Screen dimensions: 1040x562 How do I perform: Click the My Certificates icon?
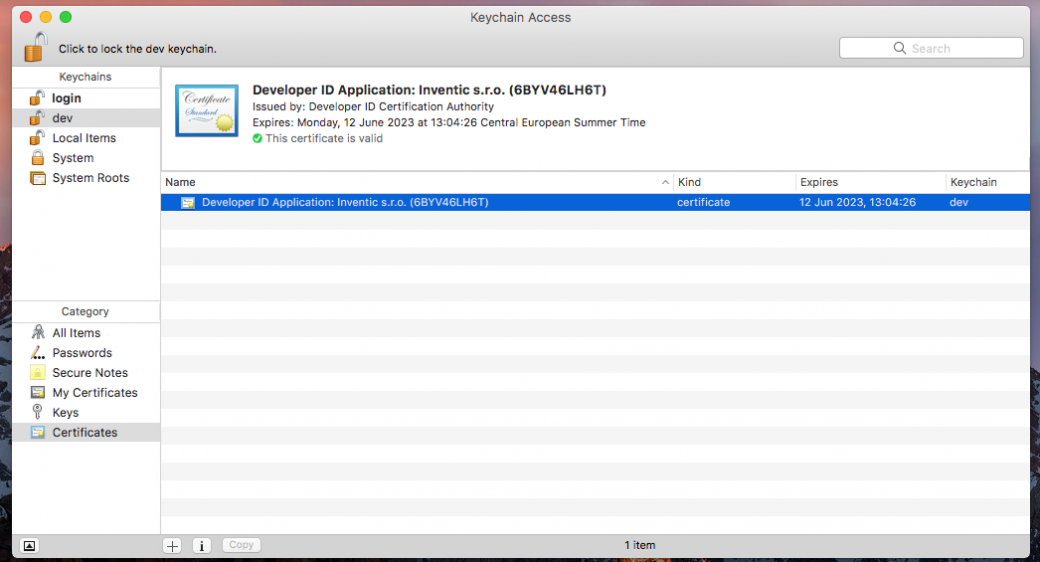(38, 392)
